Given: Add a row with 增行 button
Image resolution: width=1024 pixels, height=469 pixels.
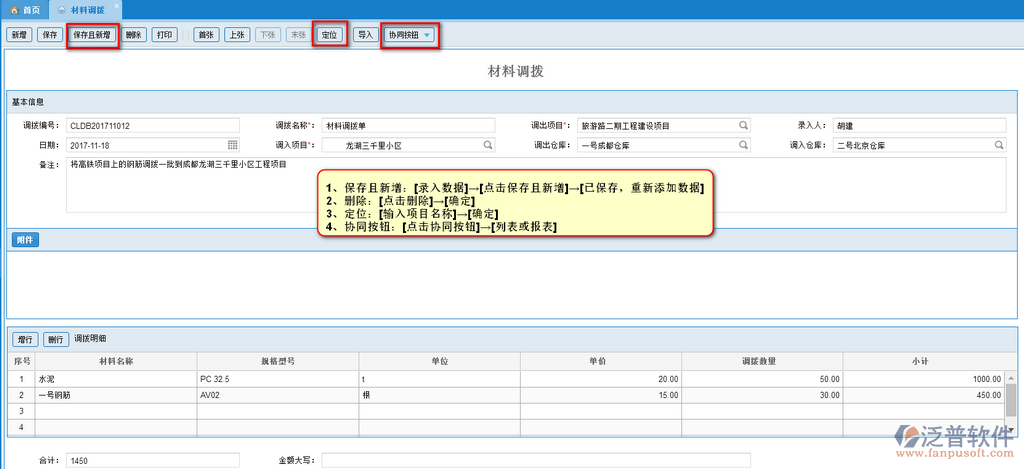Looking at the screenshot, I should point(25,339).
